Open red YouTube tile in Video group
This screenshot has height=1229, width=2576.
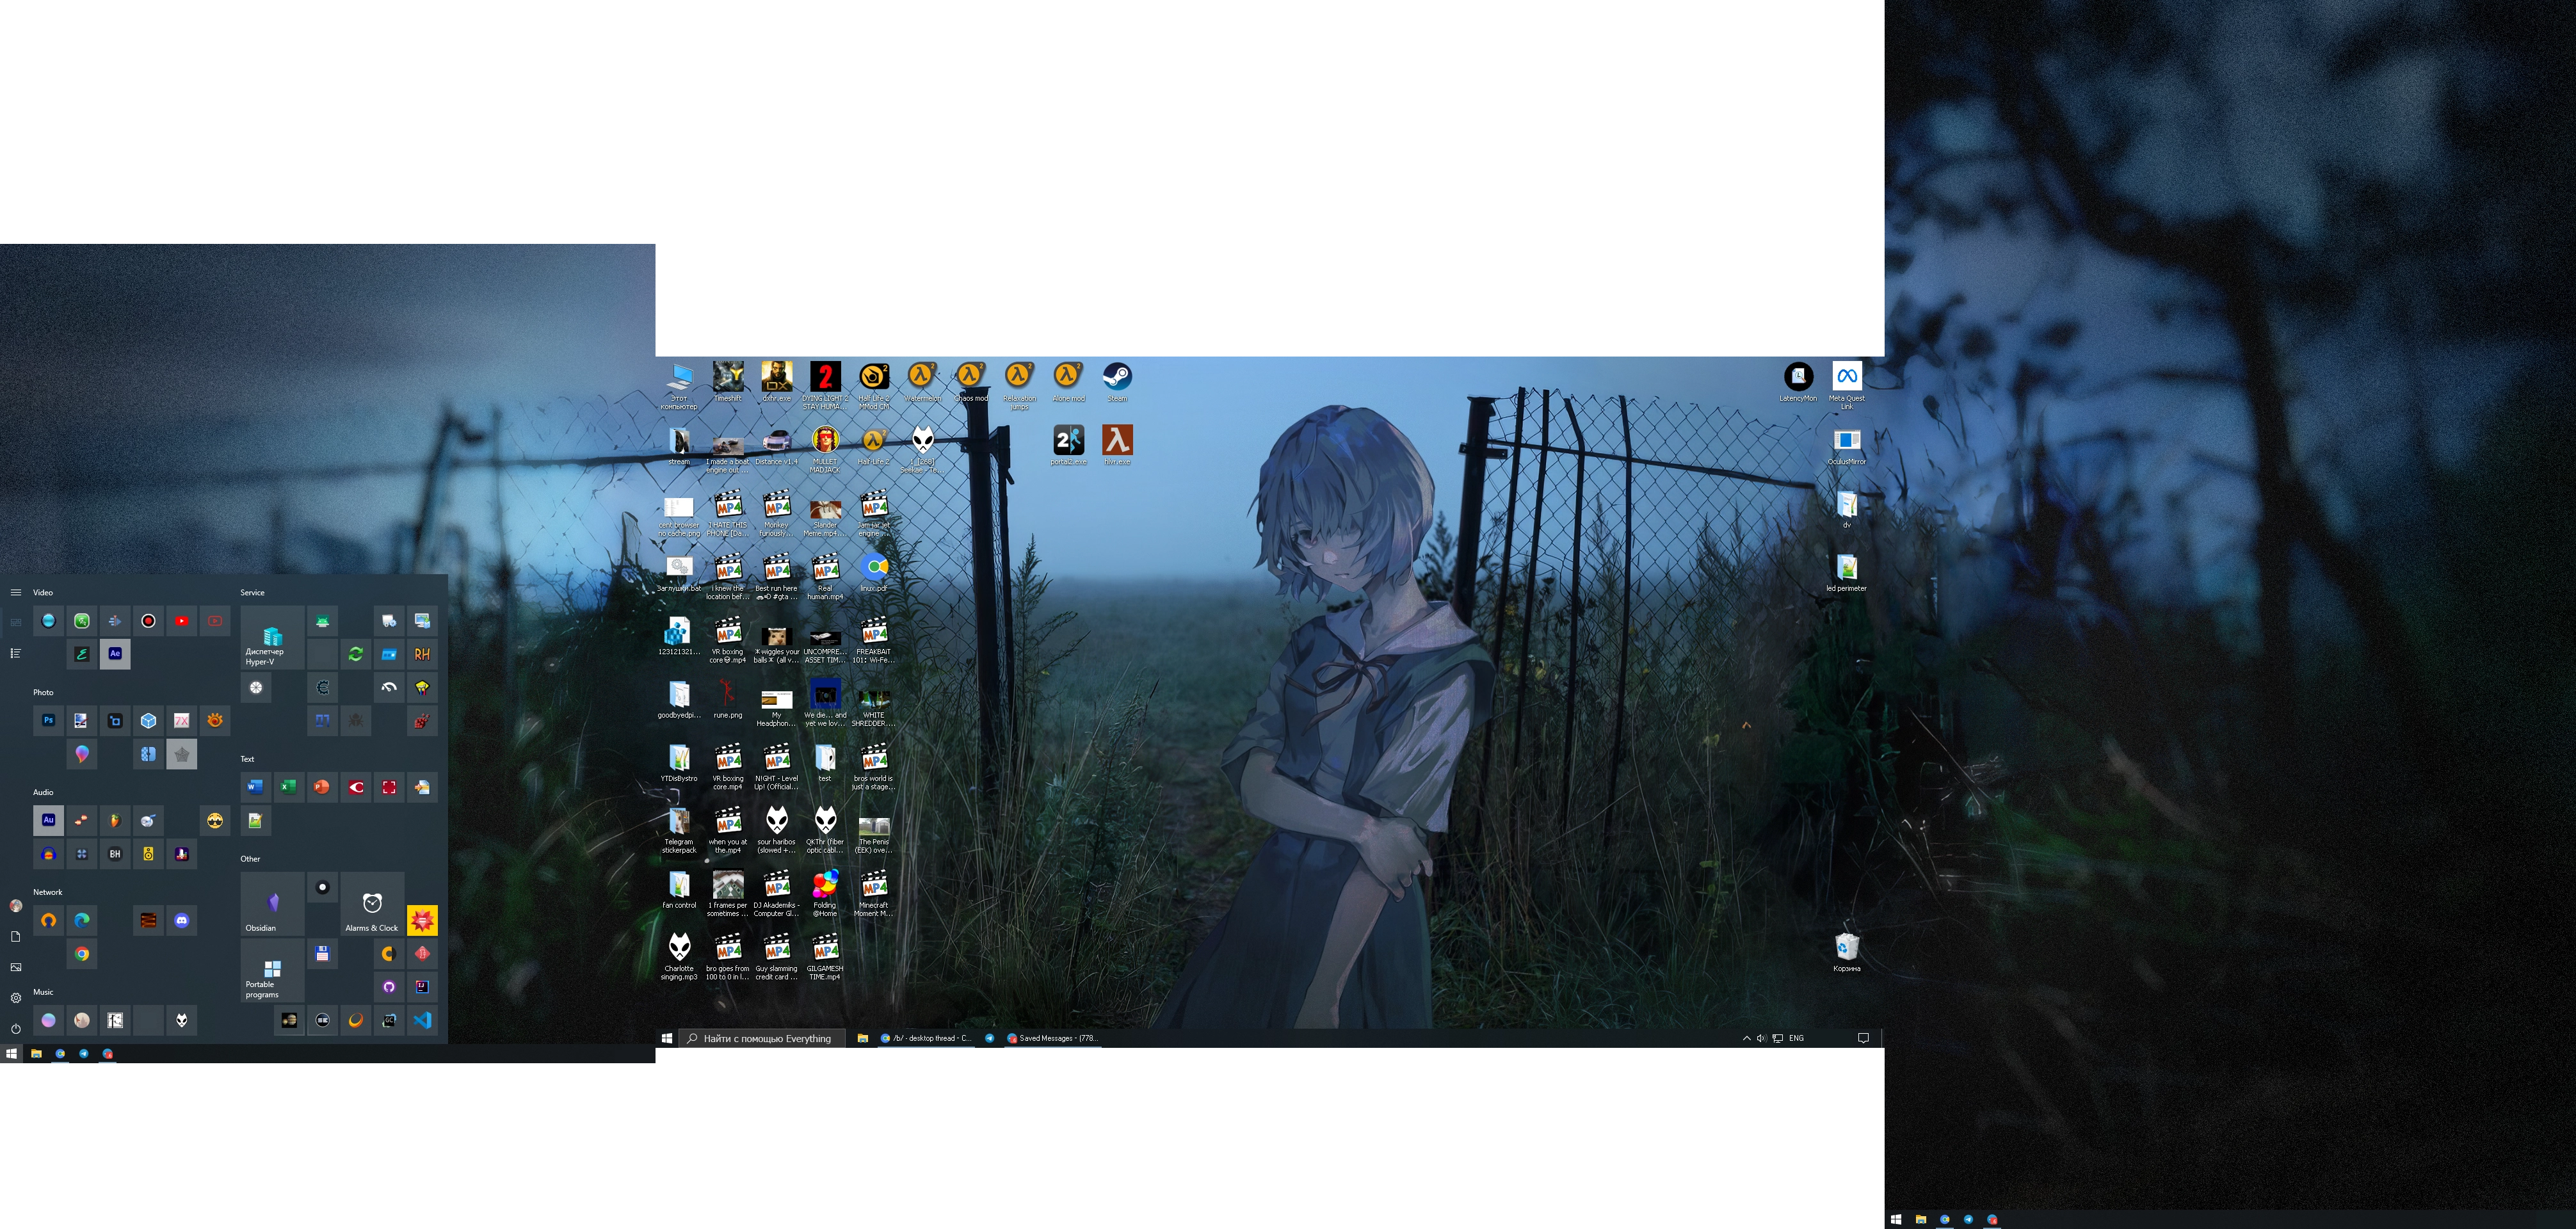click(182, 621)
